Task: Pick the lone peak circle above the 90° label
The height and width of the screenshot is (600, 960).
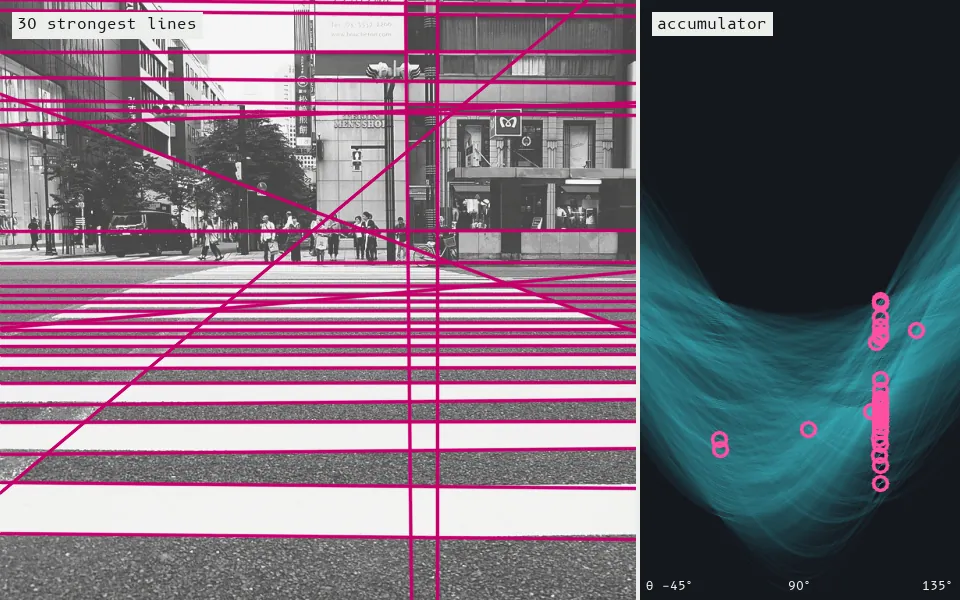Action: [x=808, y=429]
